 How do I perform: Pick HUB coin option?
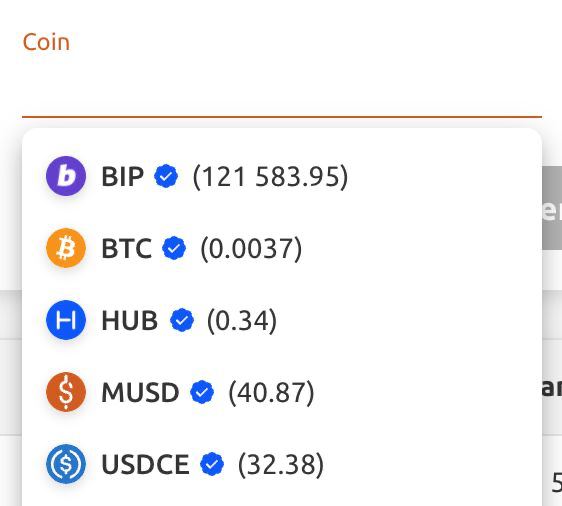(x=282, y=320)
